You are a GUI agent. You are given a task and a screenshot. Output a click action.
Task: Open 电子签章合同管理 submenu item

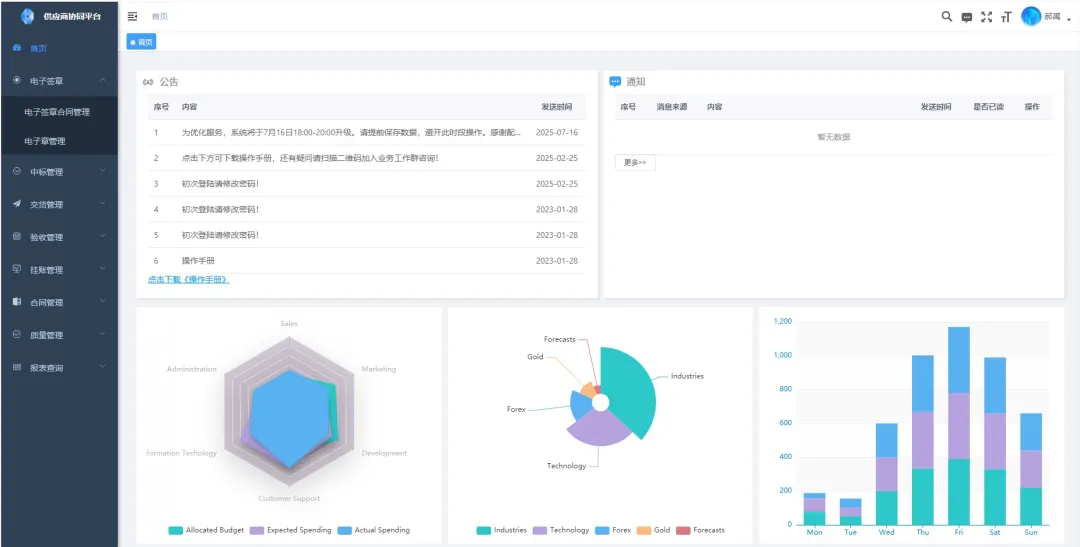coord(57,112)
